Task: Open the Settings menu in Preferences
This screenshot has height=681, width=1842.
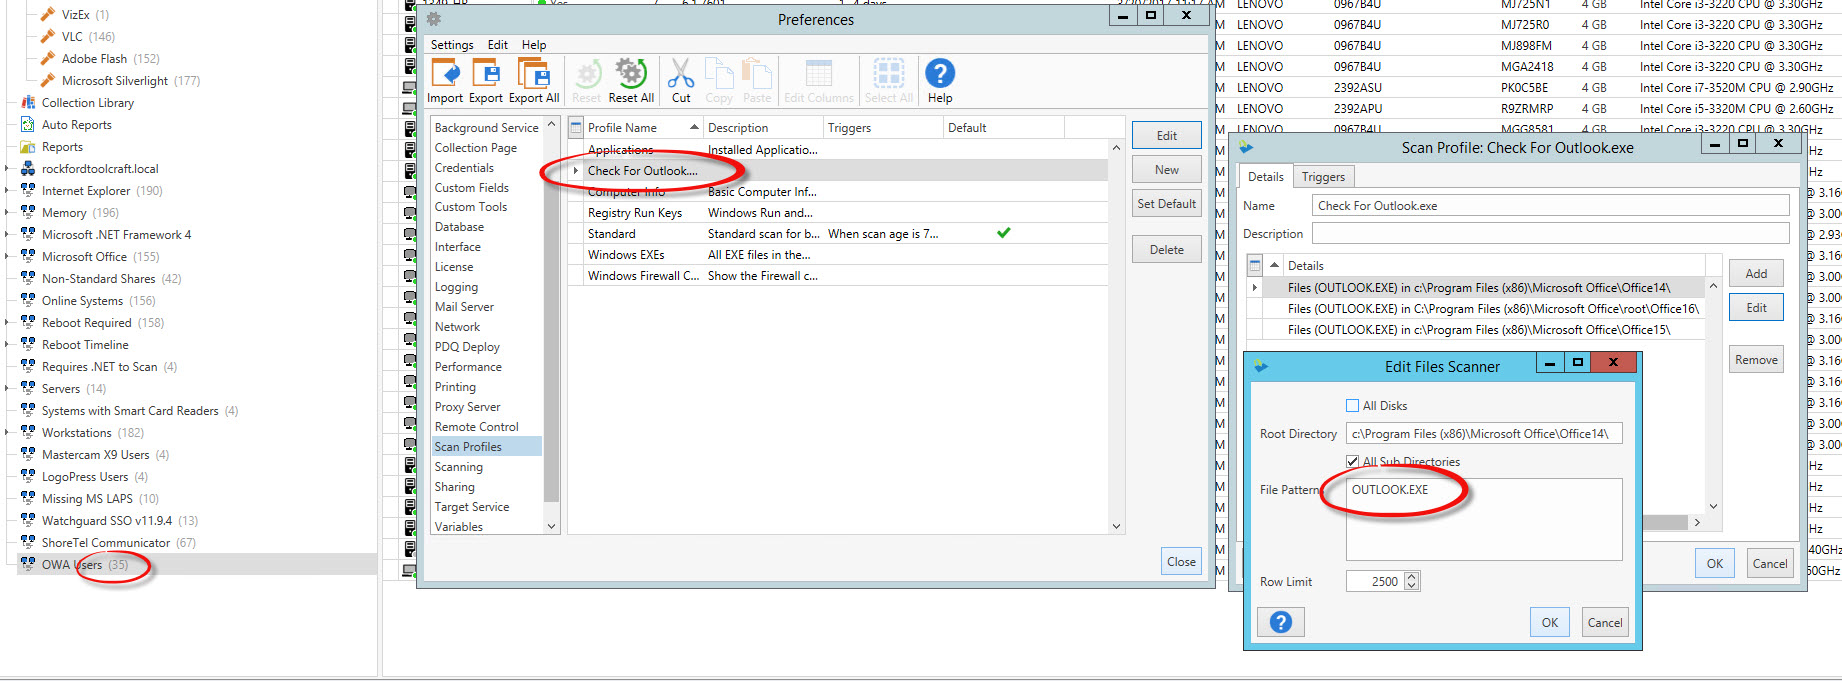Action: pyautogui.click(x=452, y=45)
